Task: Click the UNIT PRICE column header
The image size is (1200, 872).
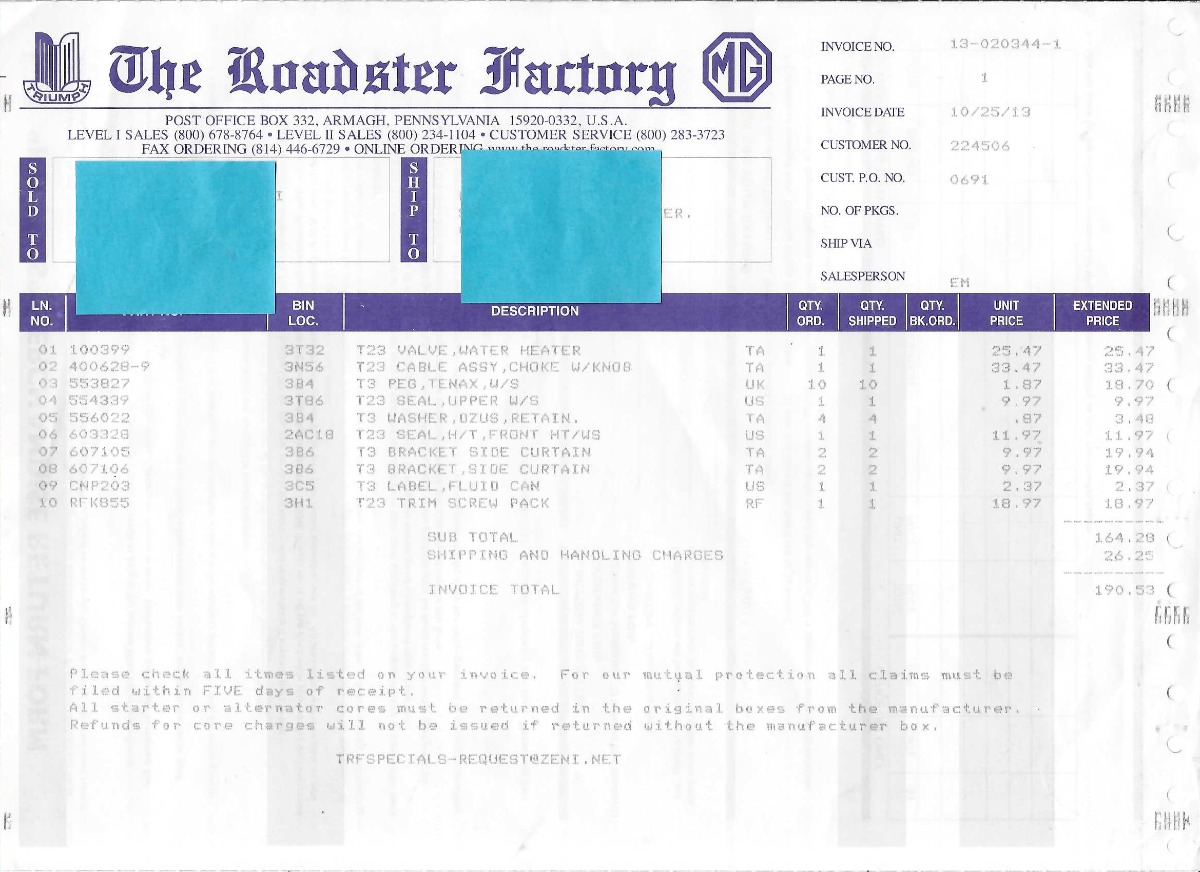Action: coord(1006,313)
